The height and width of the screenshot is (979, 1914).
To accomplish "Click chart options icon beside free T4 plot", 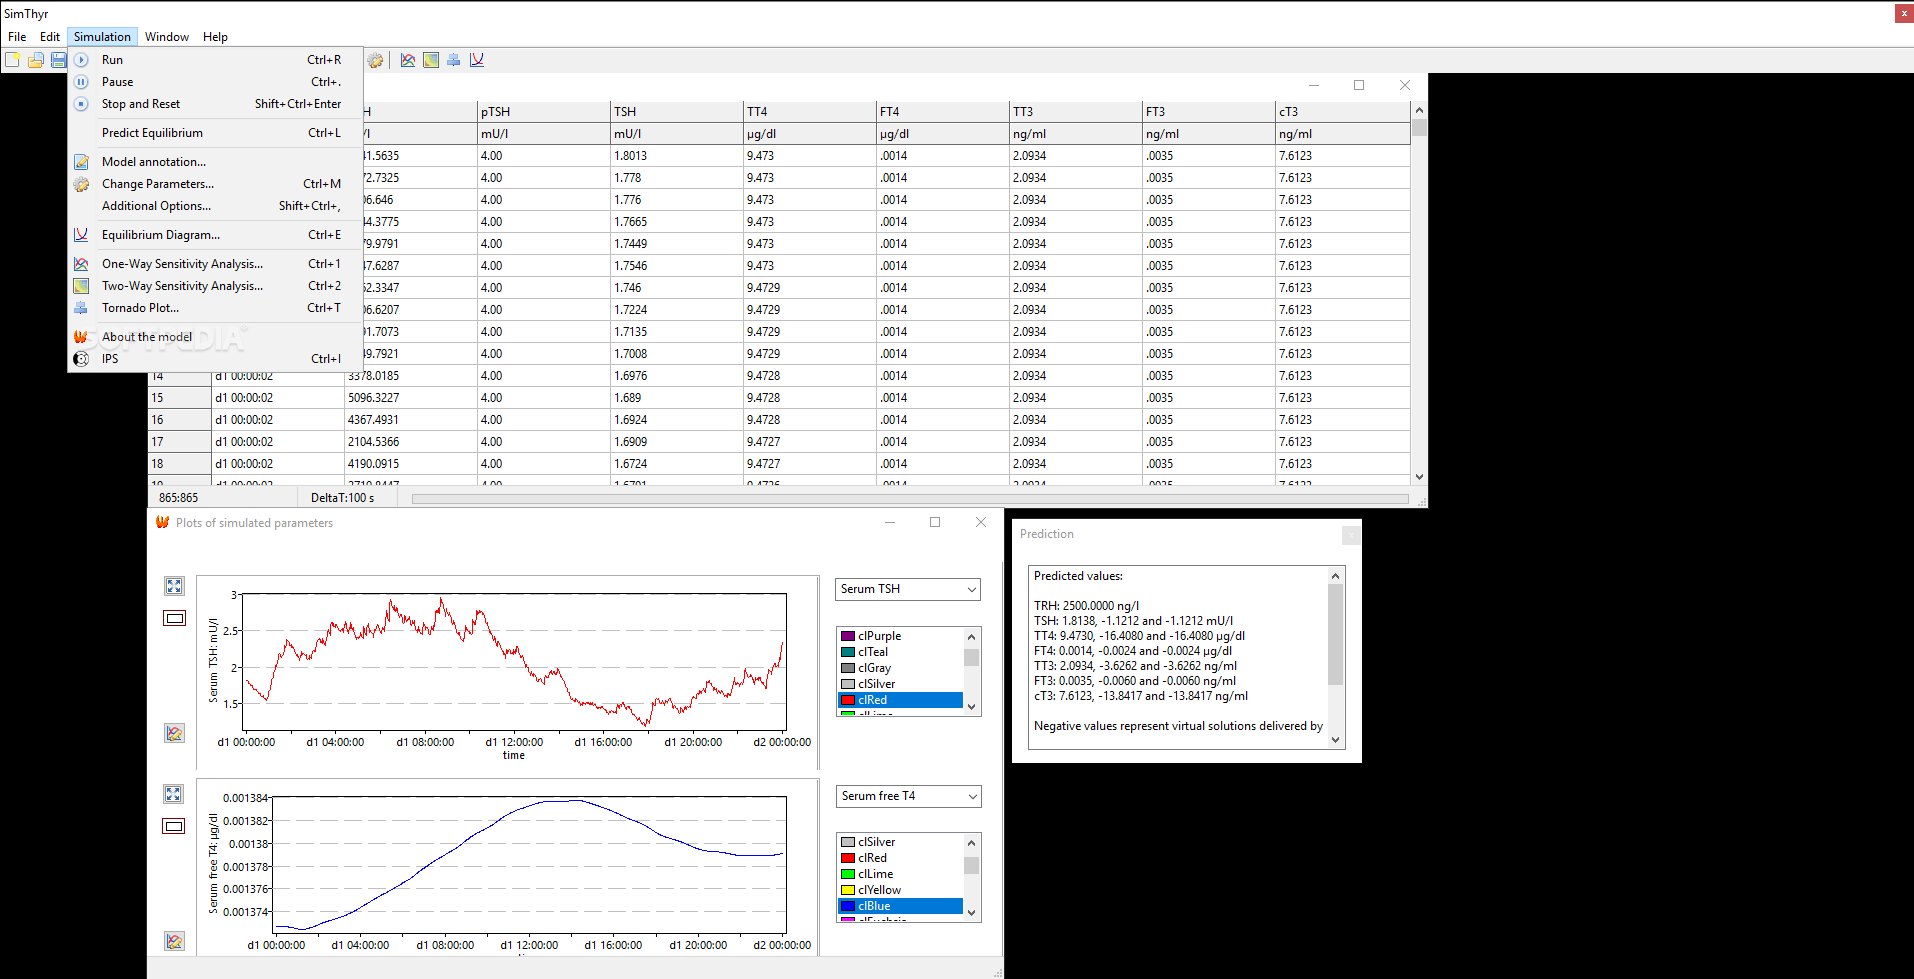I will point(174,941).
